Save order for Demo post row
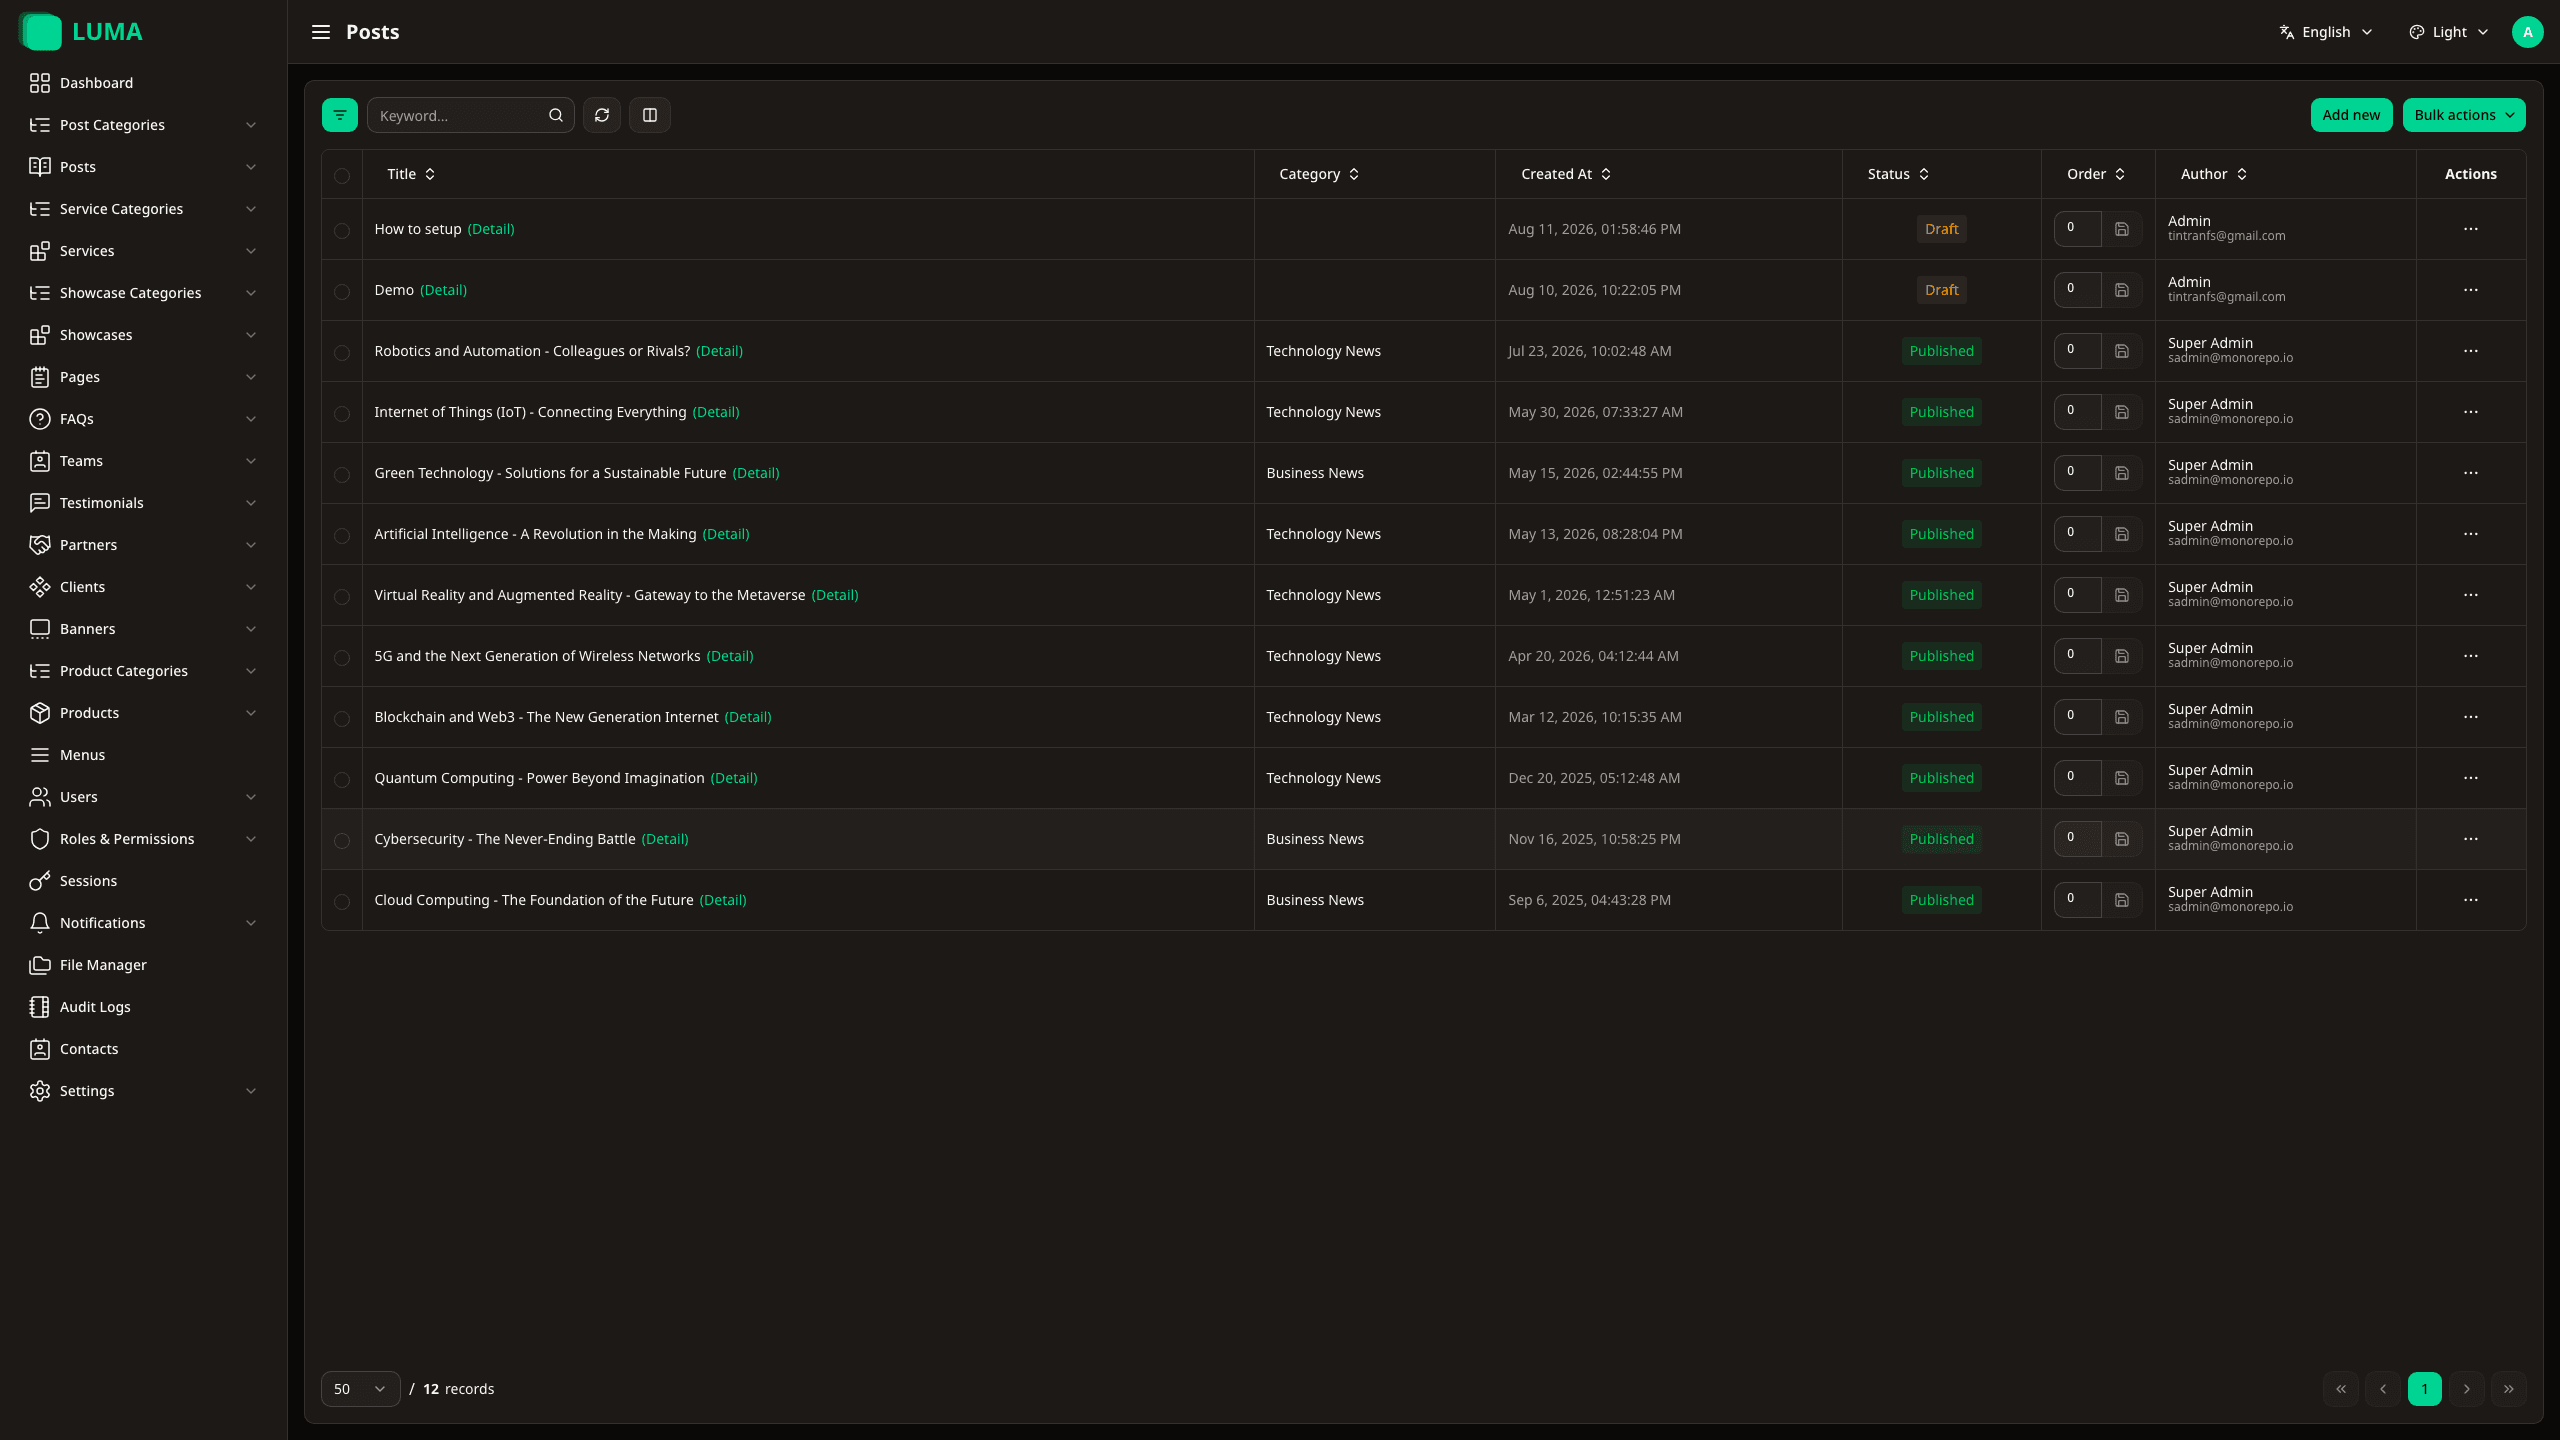2560x1440 pixels. coord(2122,290)
